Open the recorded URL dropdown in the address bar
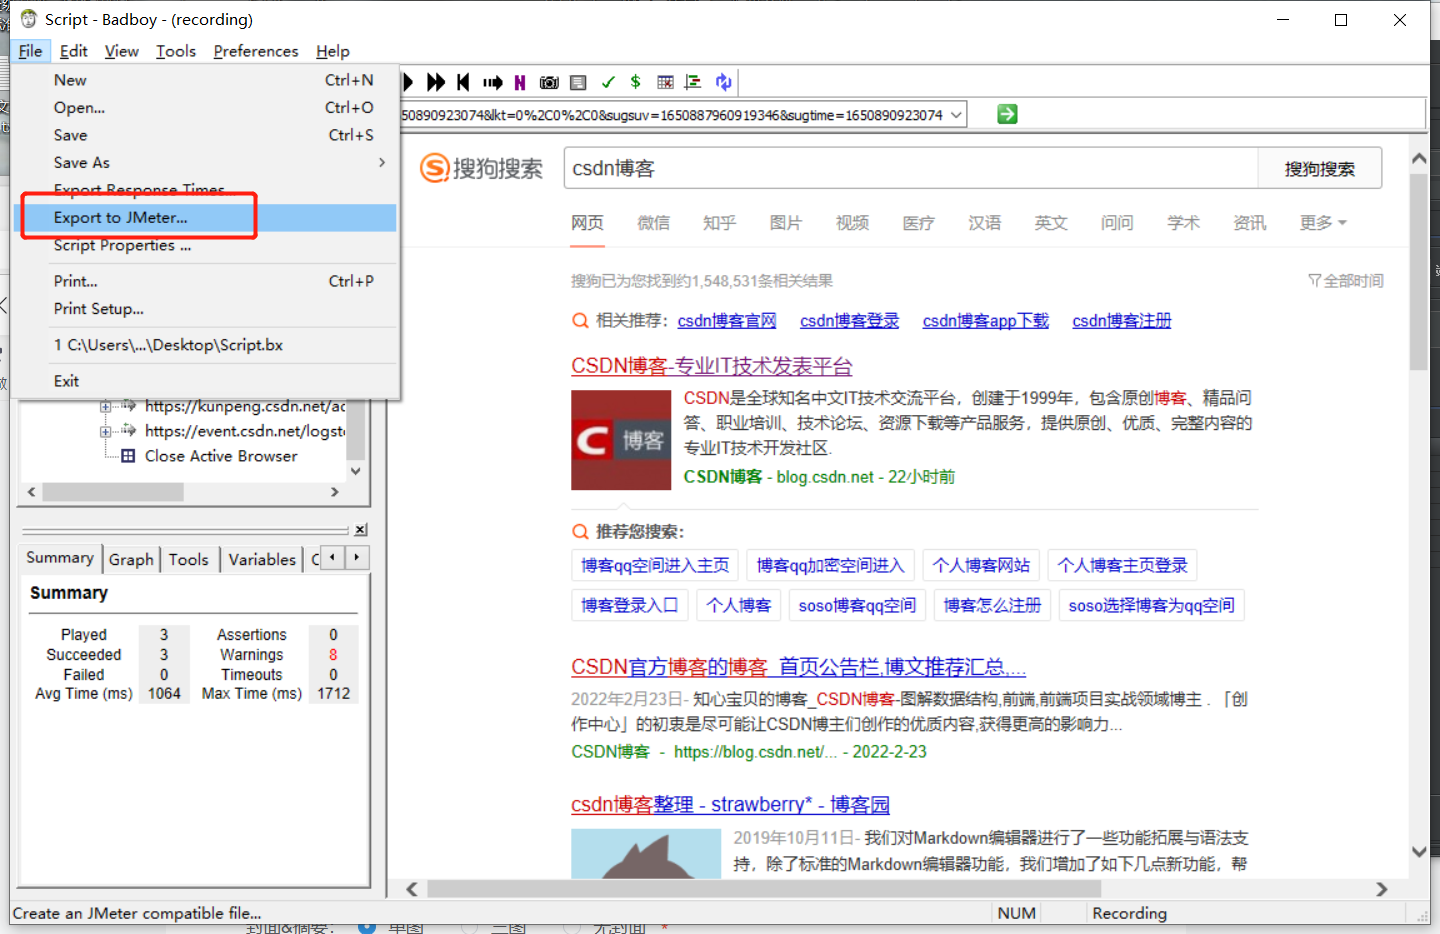The height and width of the screenshot is (934, 1440). point(957,113)
